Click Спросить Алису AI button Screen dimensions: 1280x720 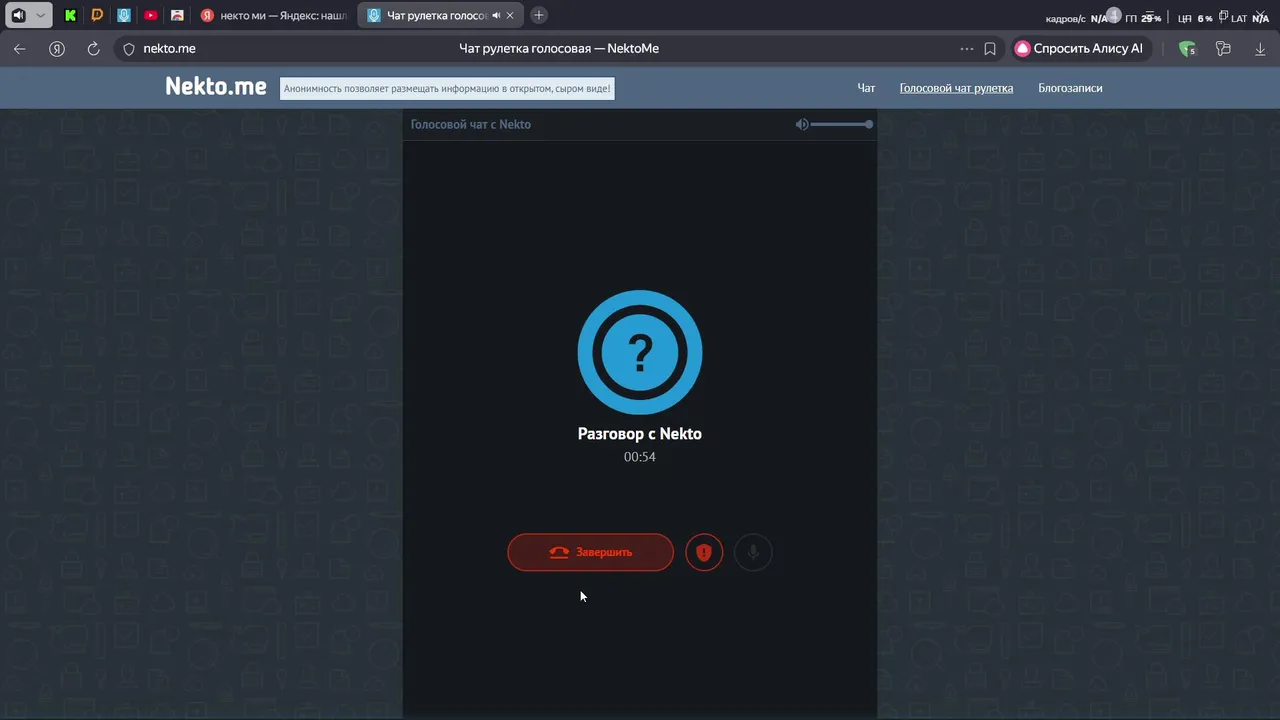[1079, 48]
